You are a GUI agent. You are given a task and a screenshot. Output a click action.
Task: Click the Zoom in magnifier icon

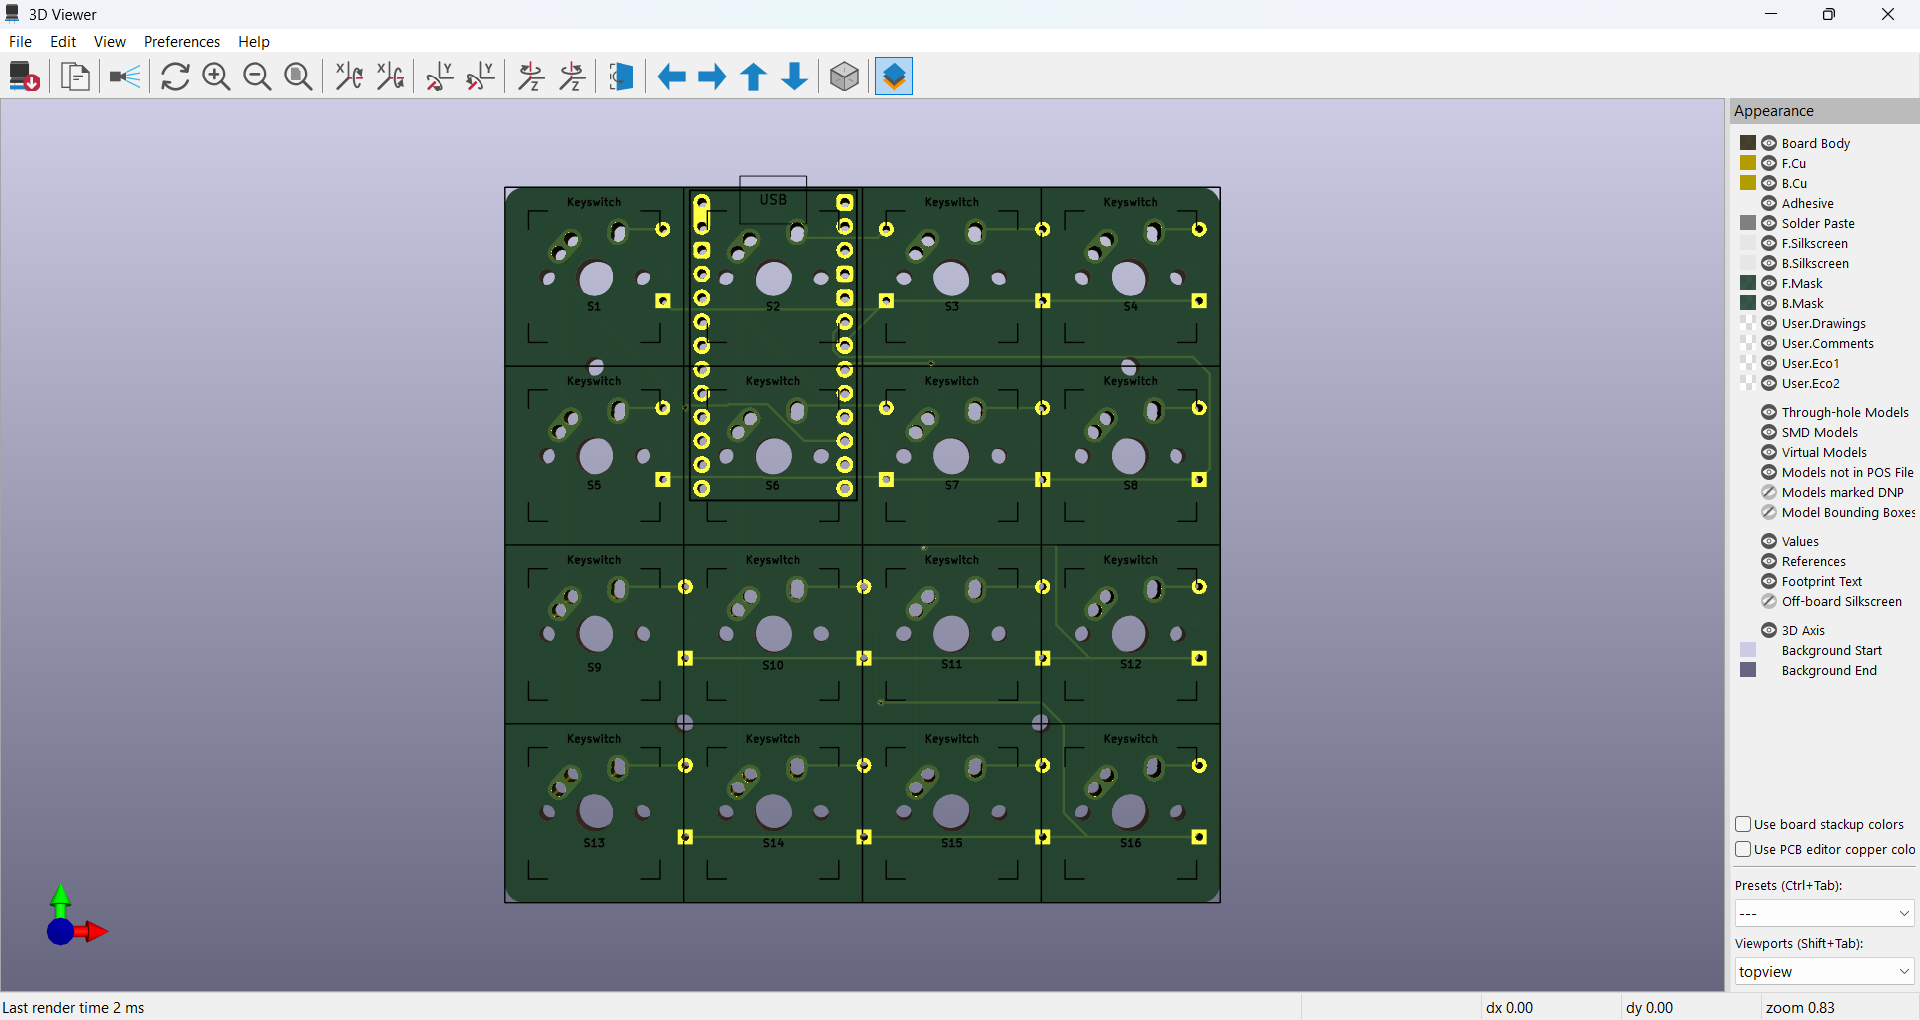point(216,77)
